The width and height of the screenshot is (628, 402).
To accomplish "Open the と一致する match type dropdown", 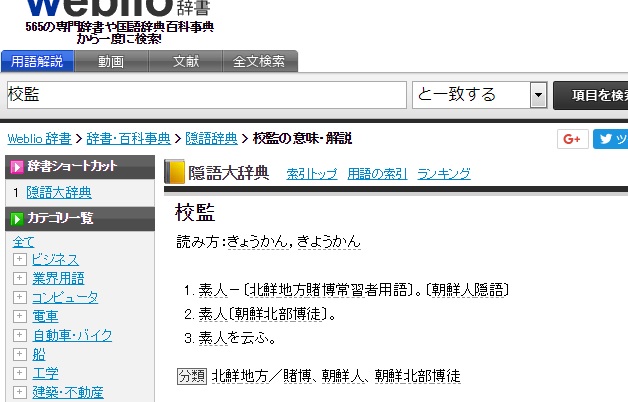I will [x=538, y=95].
